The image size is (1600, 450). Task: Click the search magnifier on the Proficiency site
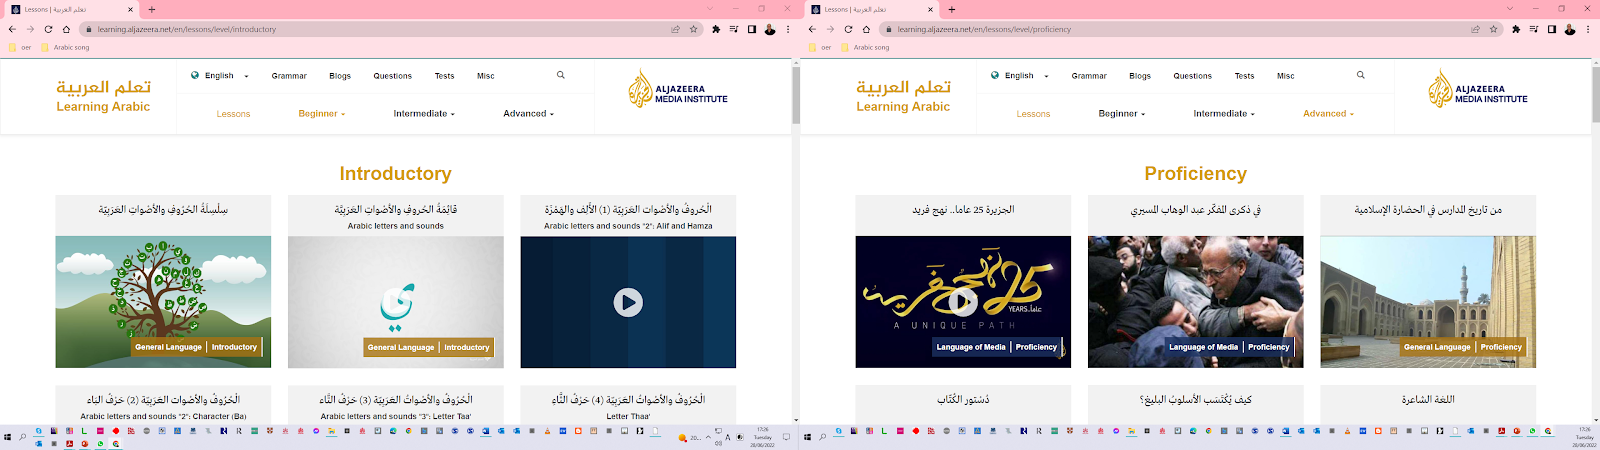[x=1361, y=75]
